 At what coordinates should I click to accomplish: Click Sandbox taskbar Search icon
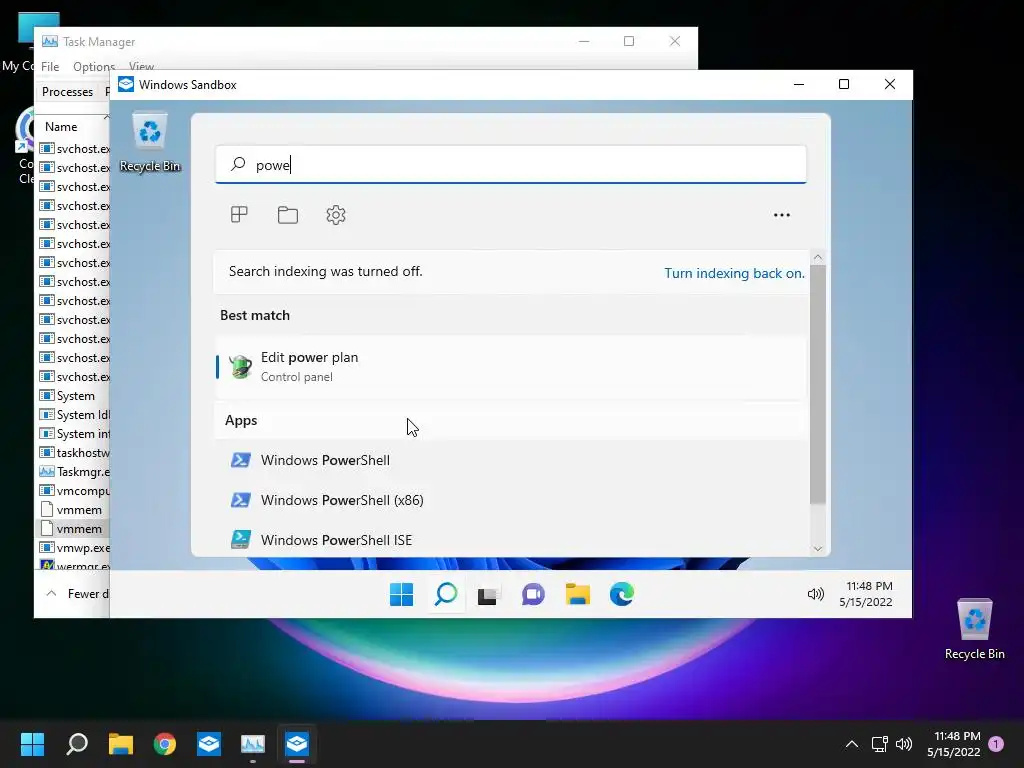(x=446, y=594)
